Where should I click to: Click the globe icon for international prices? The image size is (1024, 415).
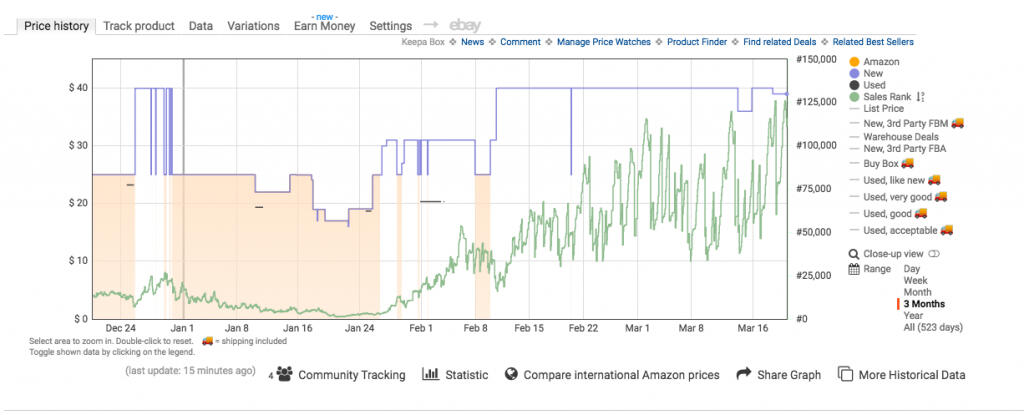pyautogui.click(x=511, y=374)
